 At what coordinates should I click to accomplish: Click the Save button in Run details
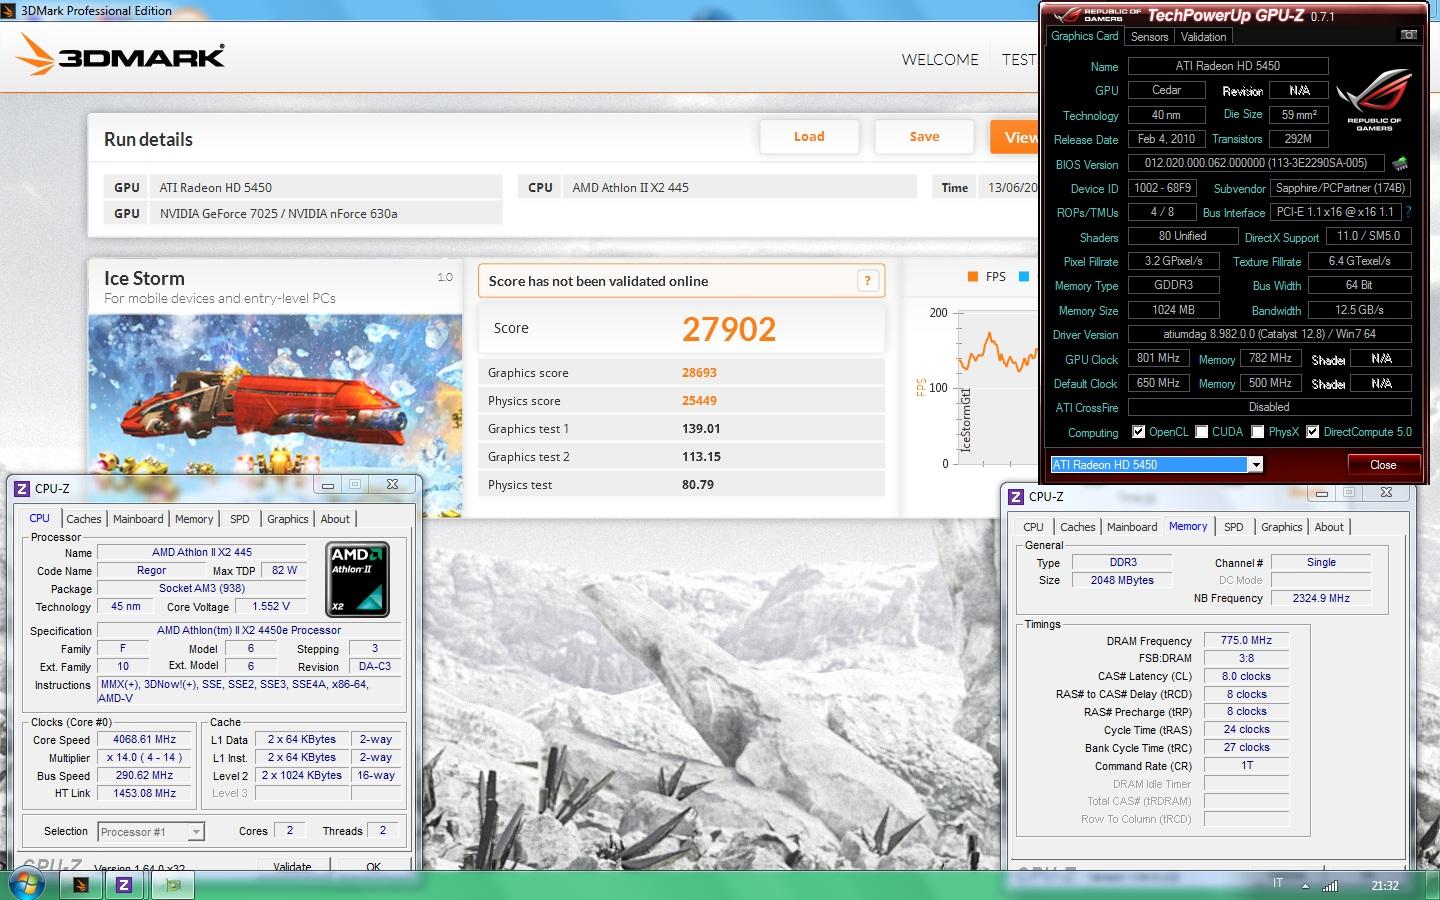coord(924,137)
